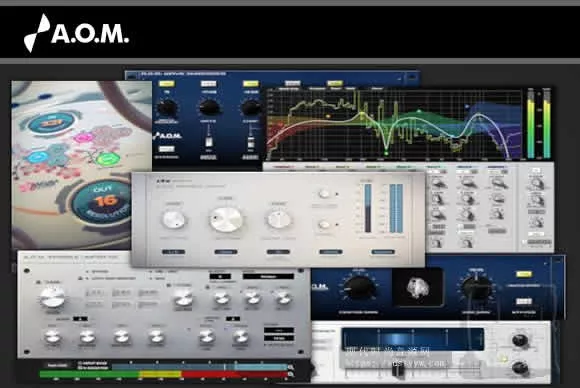
Task: Click the pink round button on the circular plugin
Action: (84, 138)
